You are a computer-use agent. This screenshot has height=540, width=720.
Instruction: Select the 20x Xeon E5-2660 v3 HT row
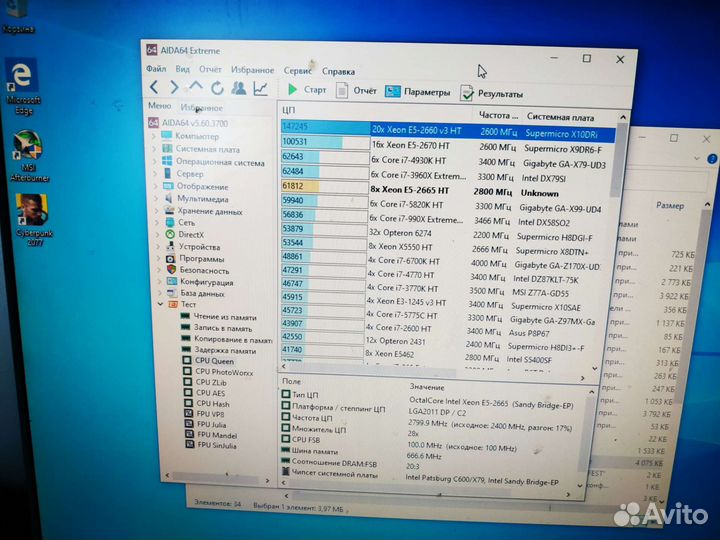(x=448, y=132)
